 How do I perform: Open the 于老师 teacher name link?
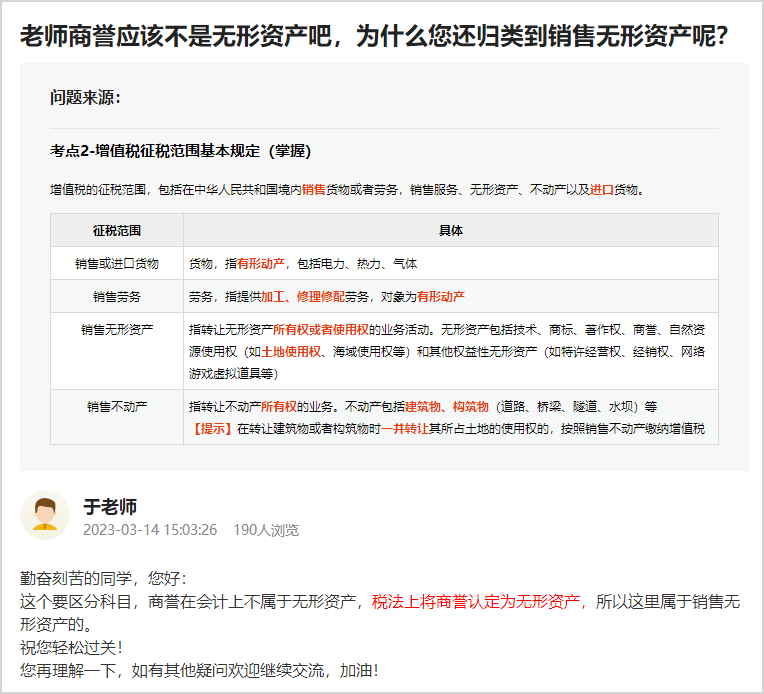[x=110, y=506]
